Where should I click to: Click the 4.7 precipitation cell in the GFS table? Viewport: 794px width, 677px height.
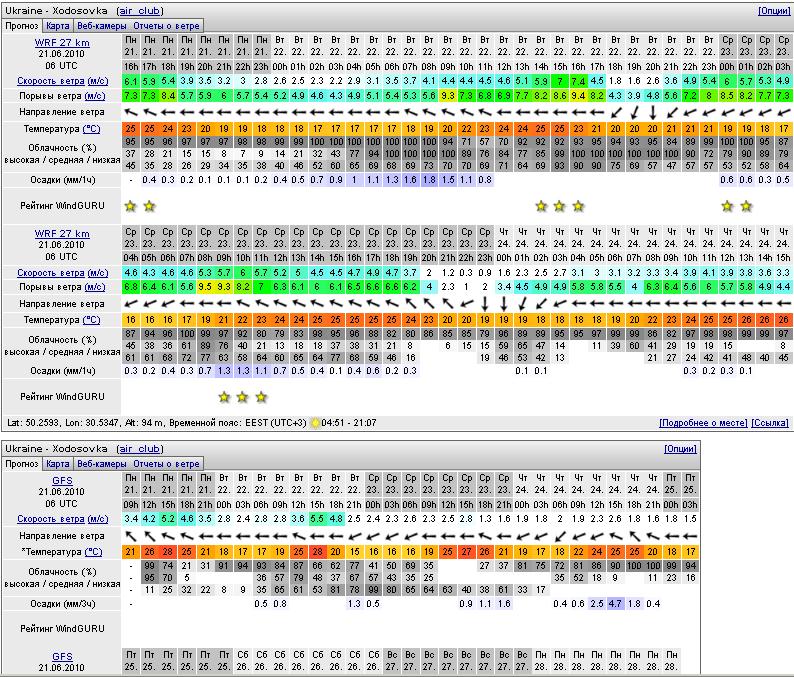pos(616,604)
